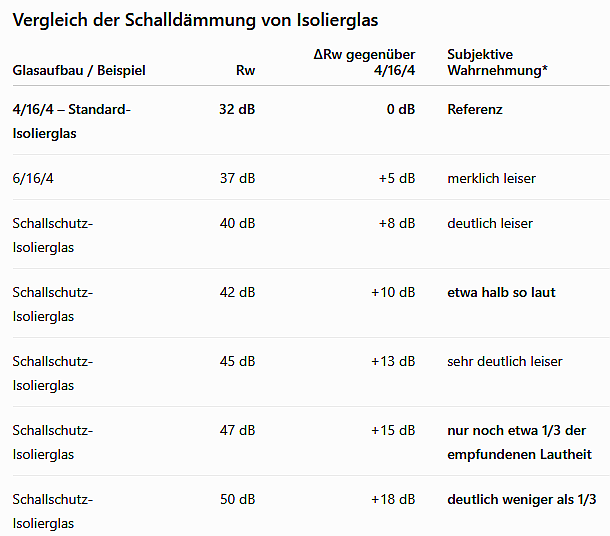Click the 'deutlich leiser' perception cell
Screen dimensions: 610x536
tap(490, 223)
